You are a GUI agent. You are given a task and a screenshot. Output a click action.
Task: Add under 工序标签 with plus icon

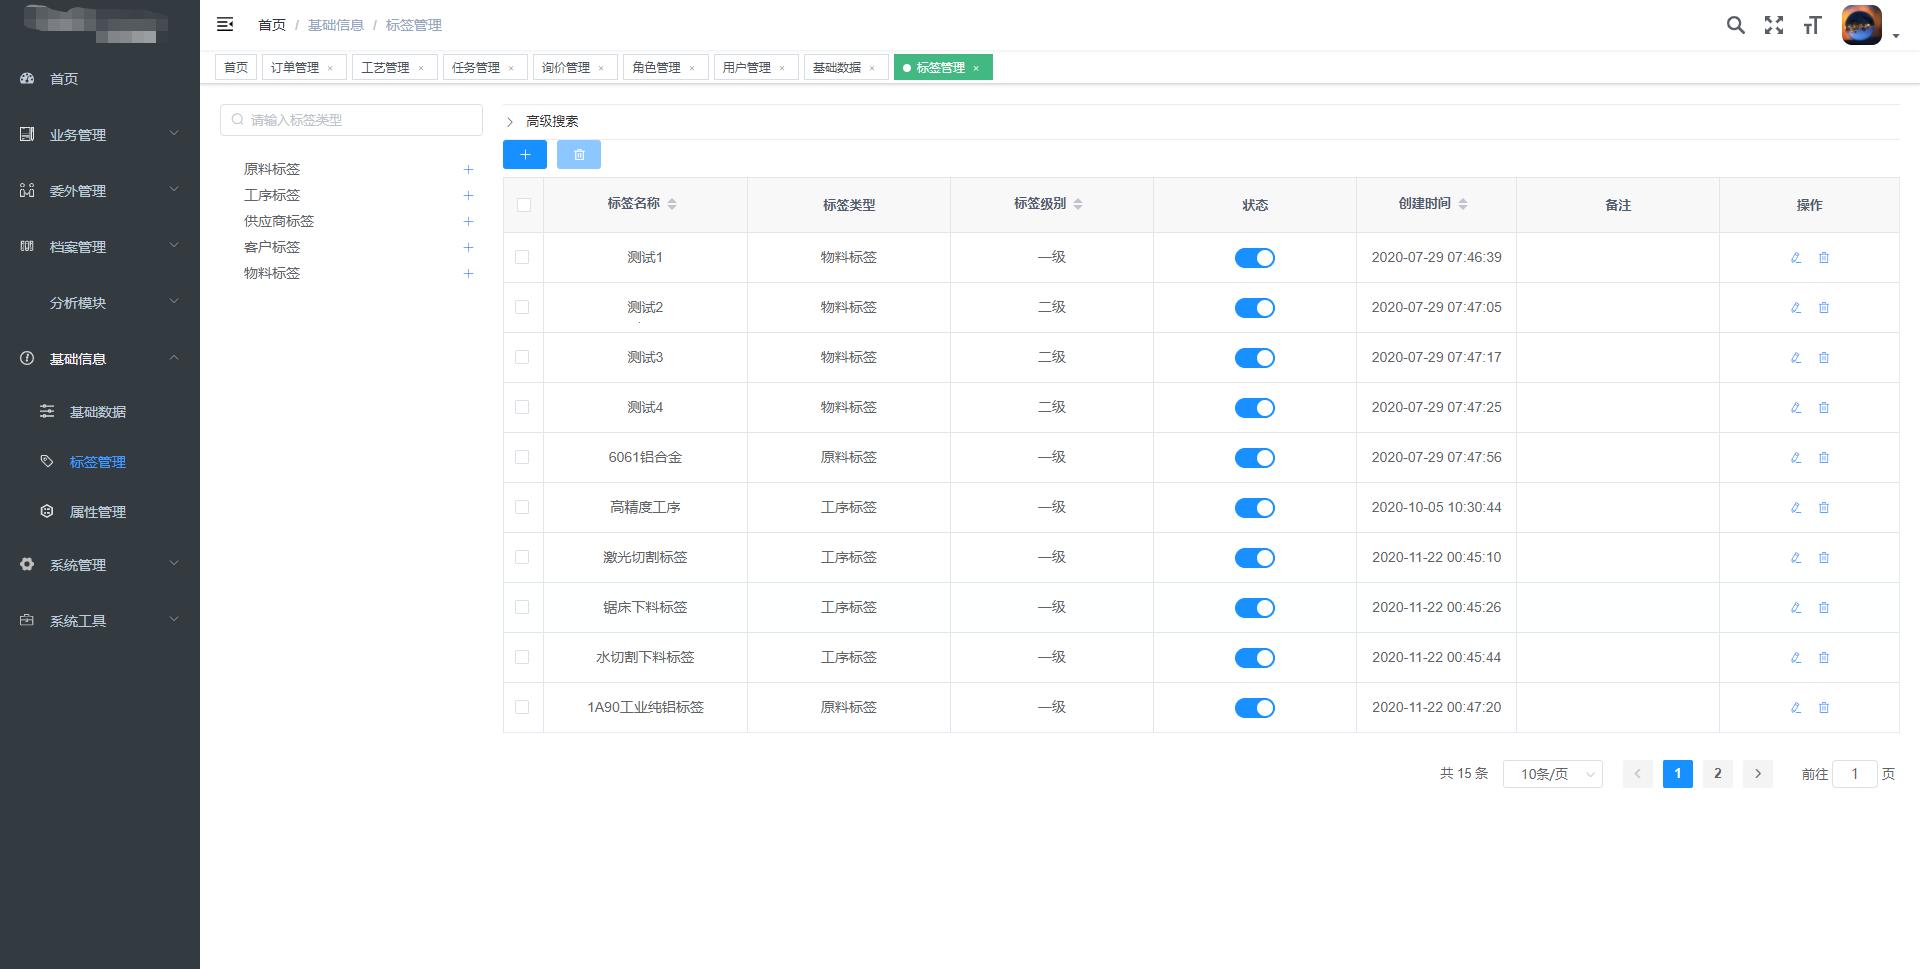(468, 196)
